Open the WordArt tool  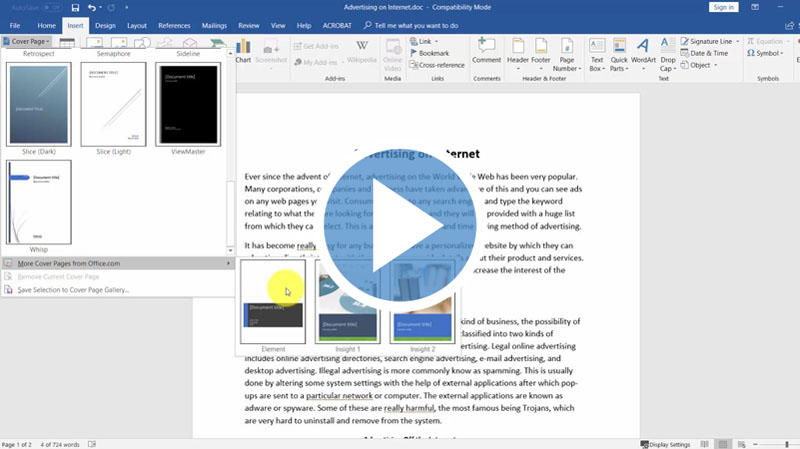[643, 51]
